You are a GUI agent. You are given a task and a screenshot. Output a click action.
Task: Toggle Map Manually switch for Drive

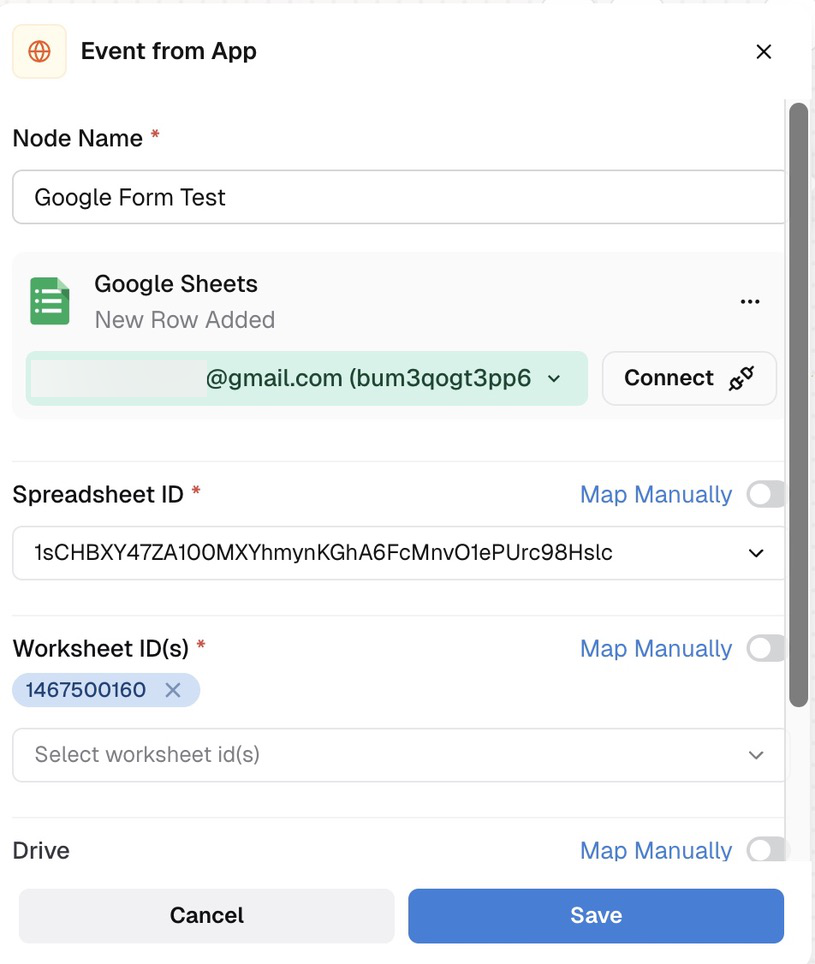click(765, 851)
